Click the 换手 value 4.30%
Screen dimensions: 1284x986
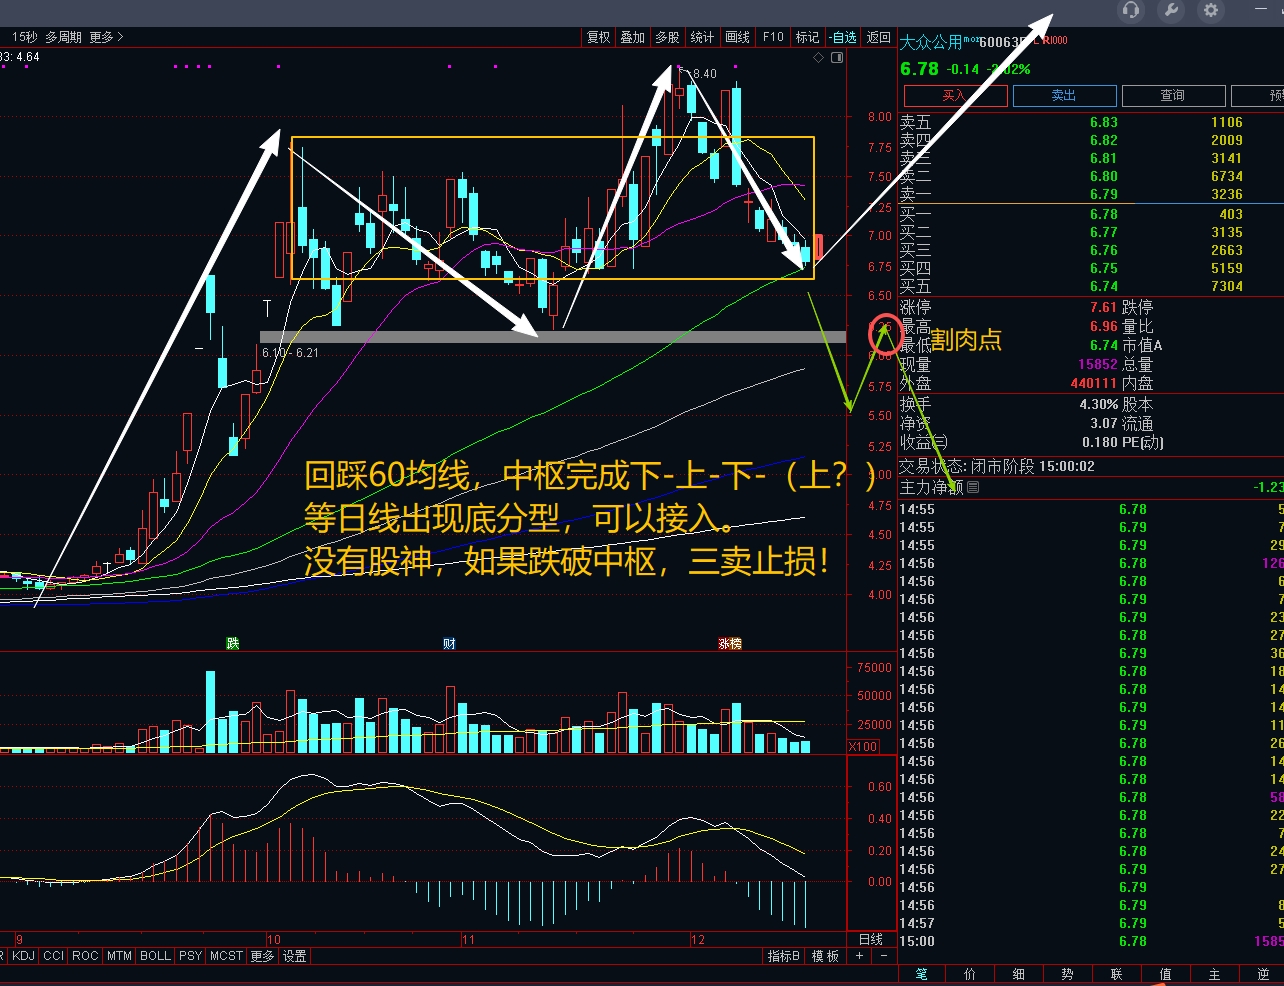click(1099, 404)
